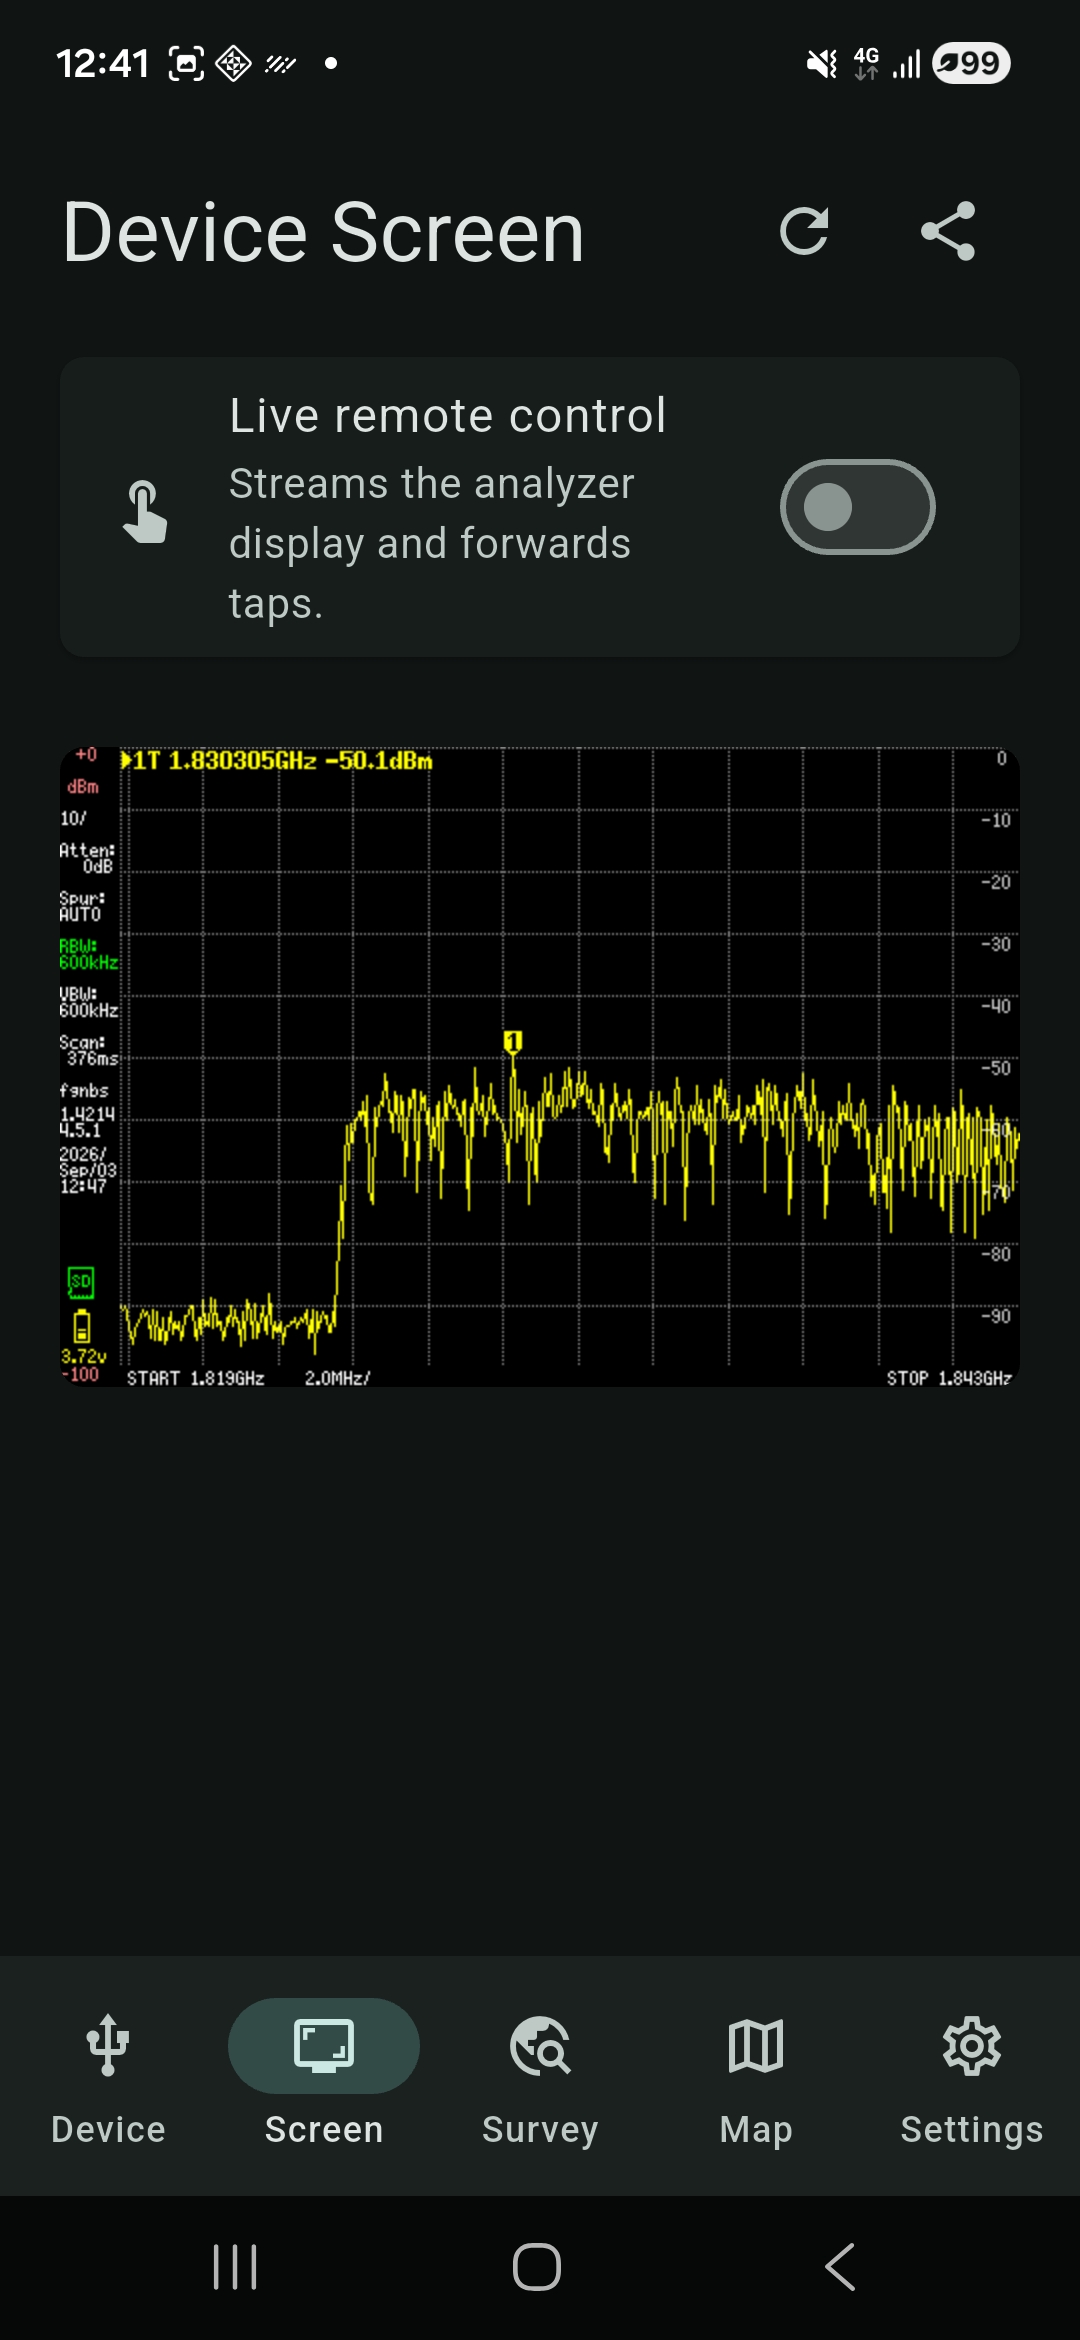The height and width of the screenshot is (2340, 1080).
Task: Tap the Spur AUTO label
Action: (x=82, y=906)
